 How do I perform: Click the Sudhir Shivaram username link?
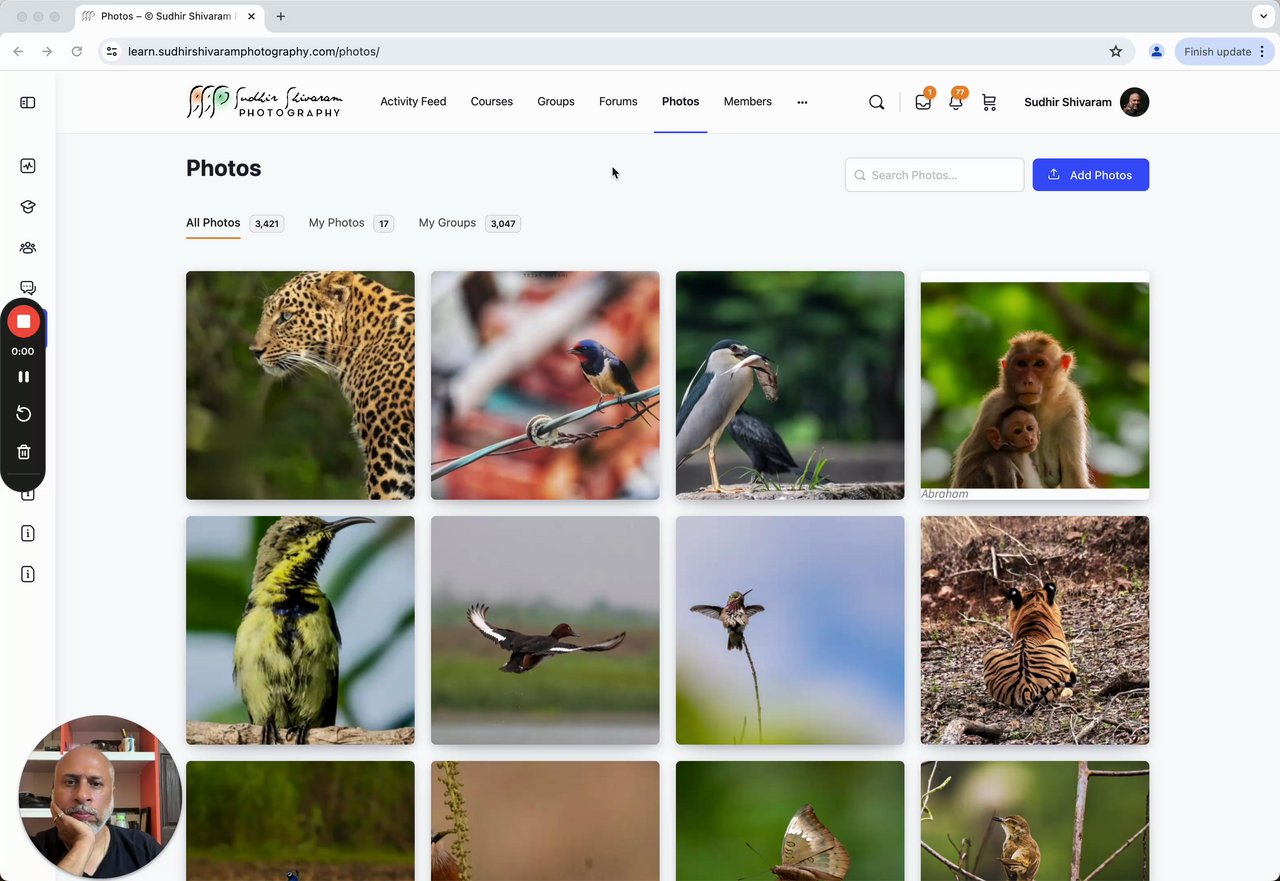pyautogui.click(x=1067, y=102)
